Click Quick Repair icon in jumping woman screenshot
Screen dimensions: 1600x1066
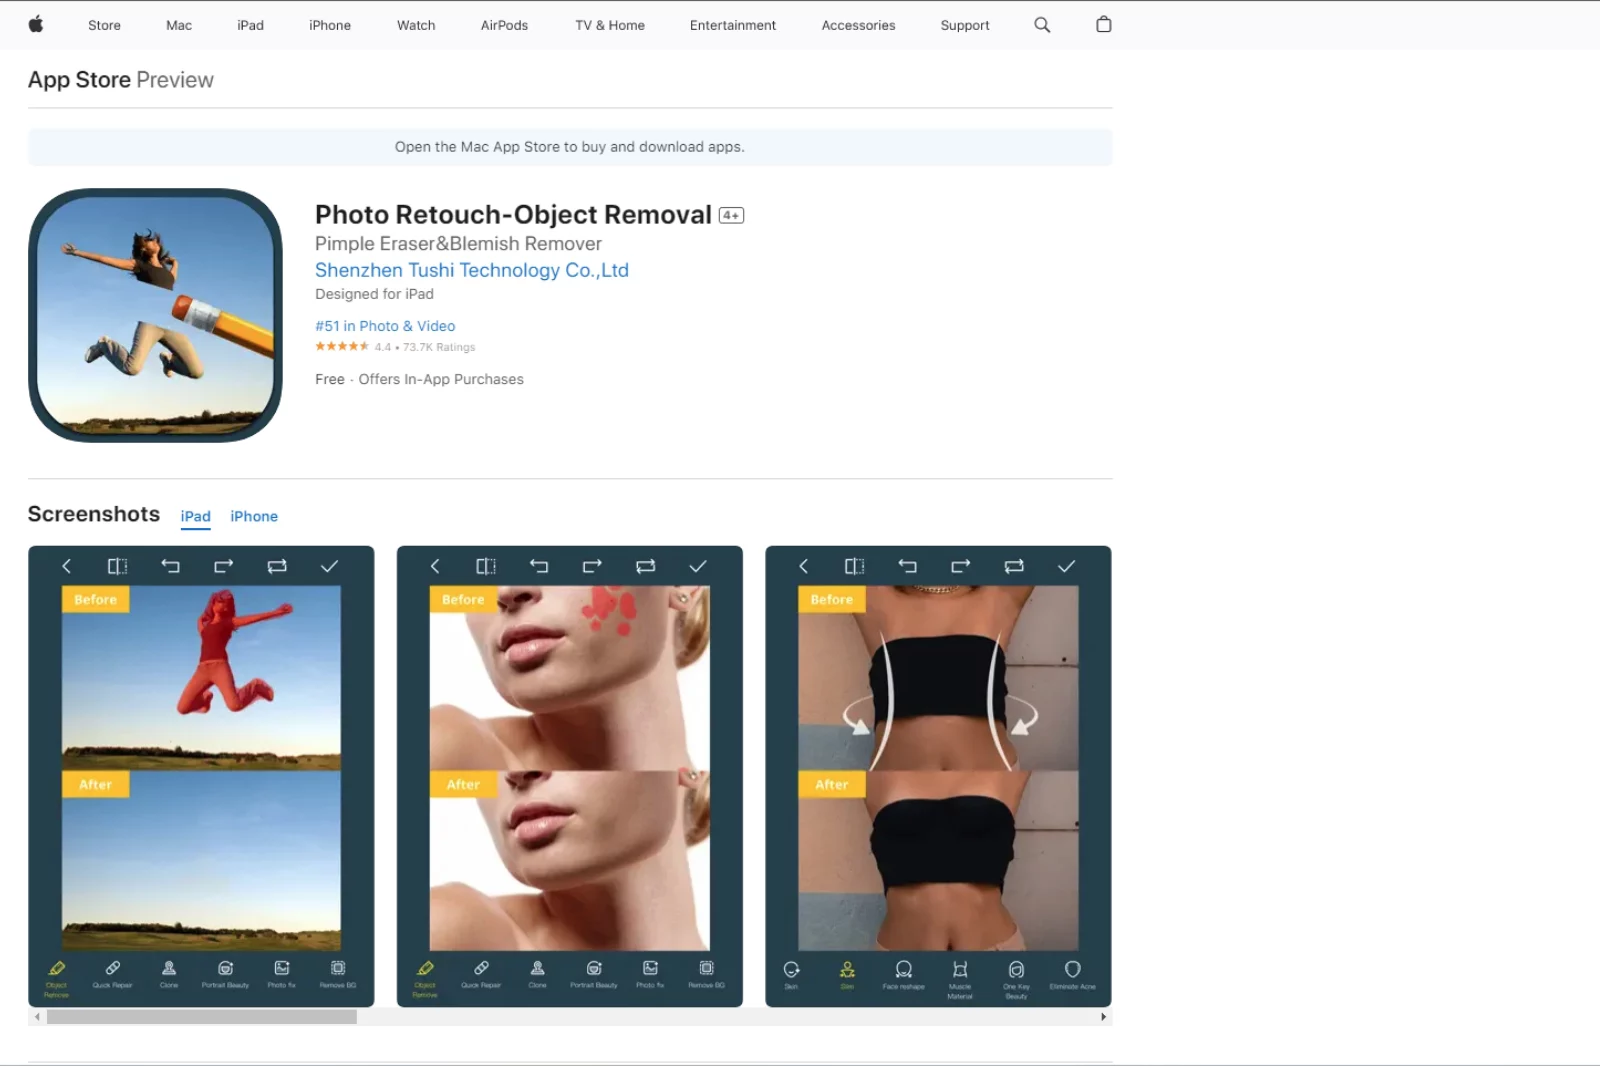(113, 968)
